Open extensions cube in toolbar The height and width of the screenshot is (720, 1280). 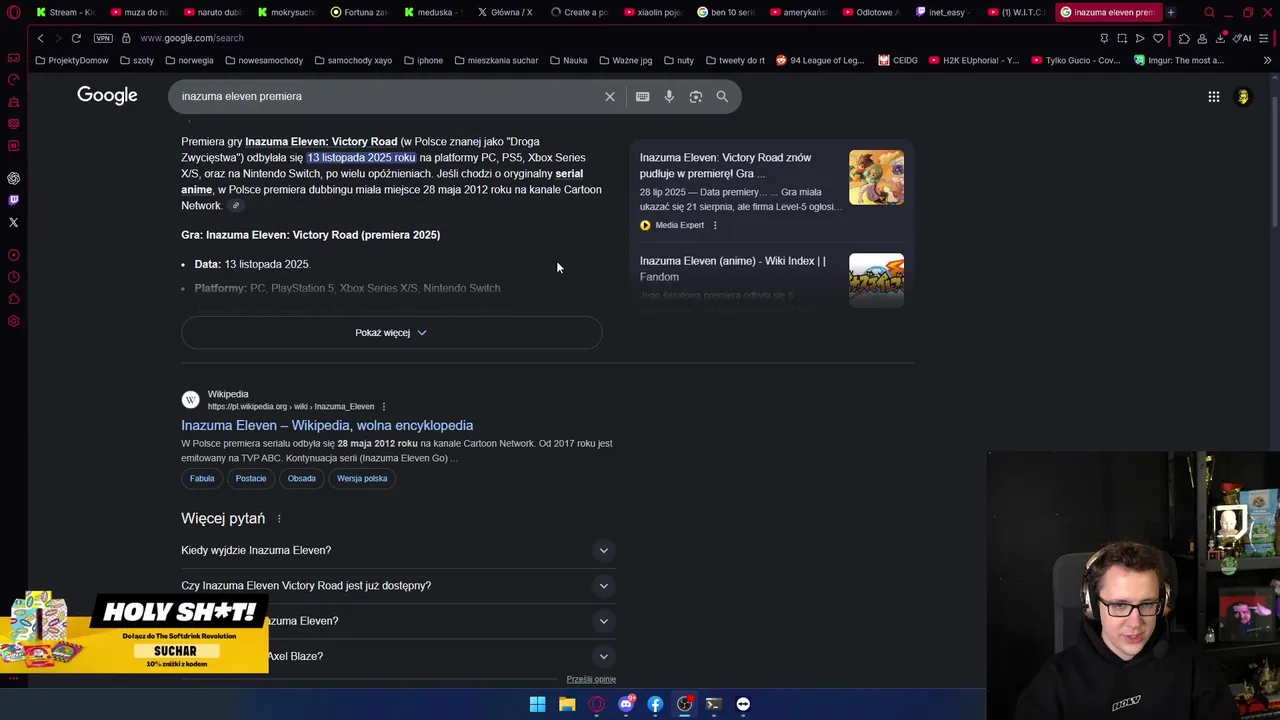[x=1184, y=38]
